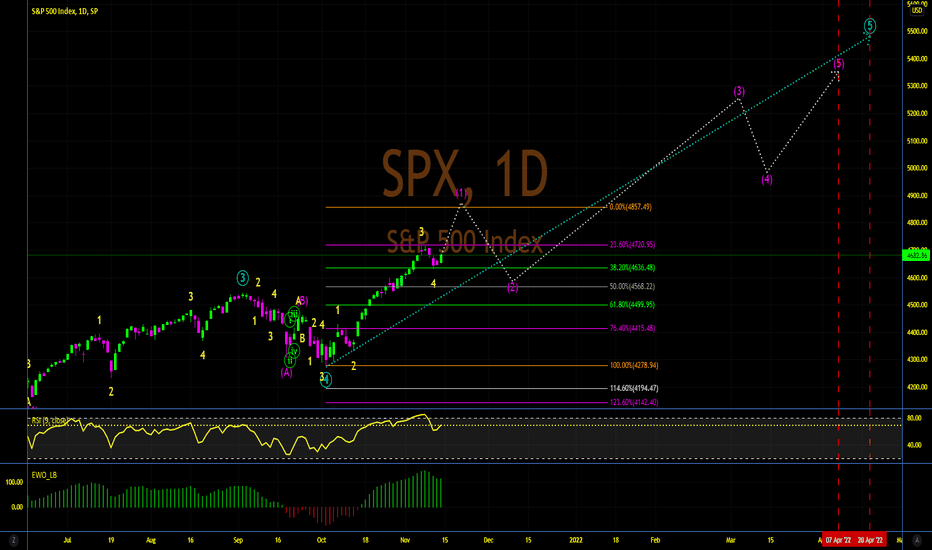This screenshot has height=550, width=932.
Task: Click the 80.00 RSI scale label
Action: coord(914,418)
